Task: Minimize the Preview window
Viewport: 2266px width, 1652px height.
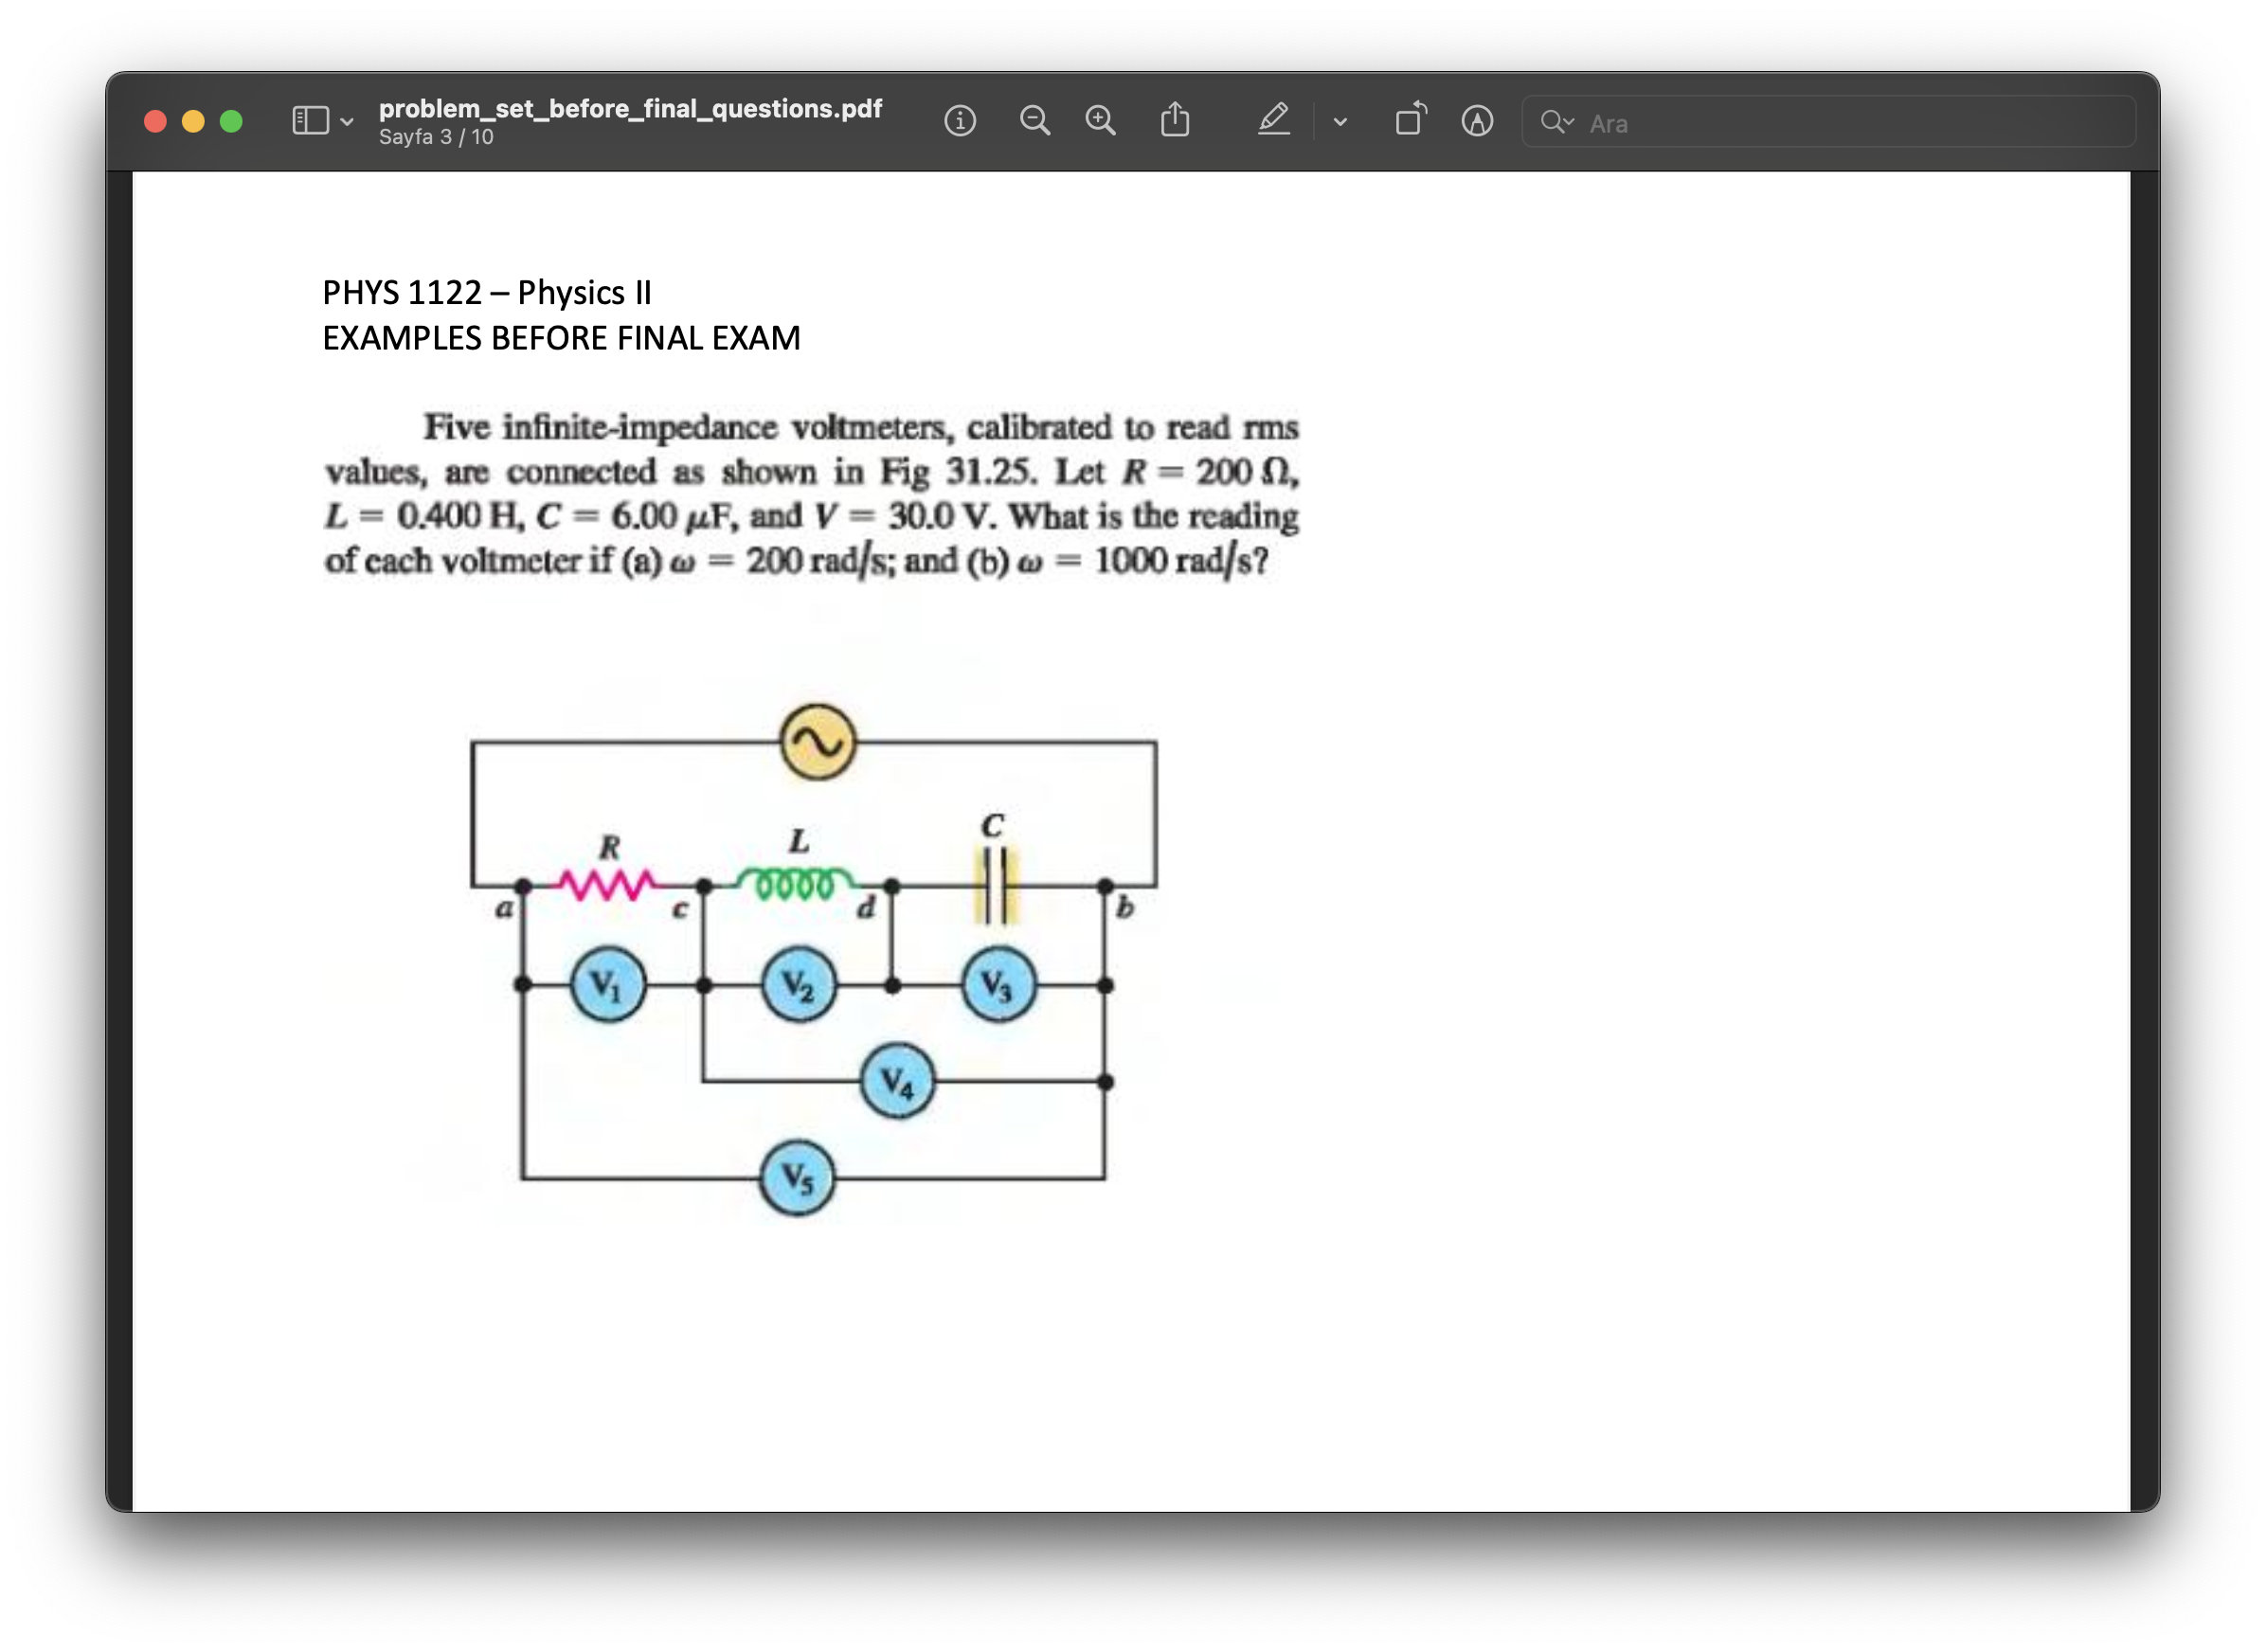Action: (193, 121)
